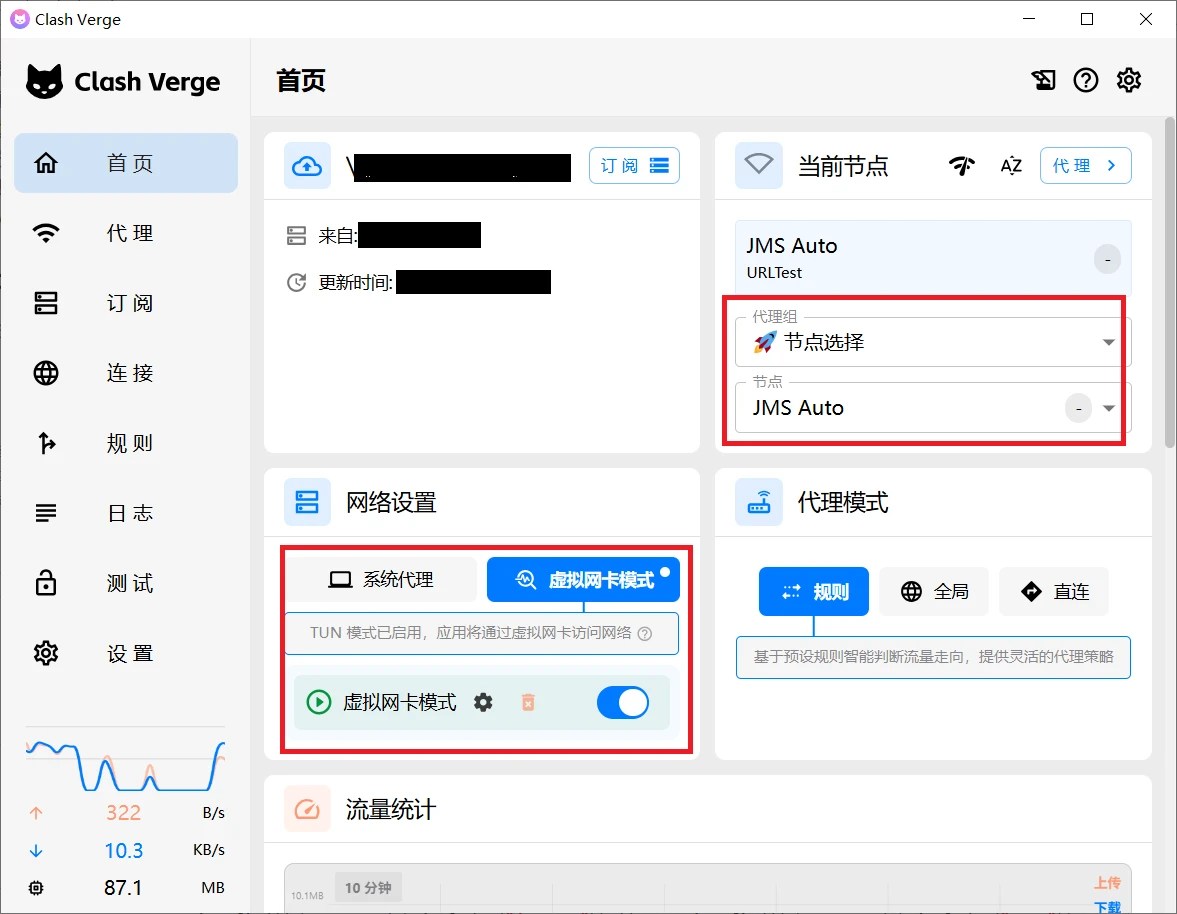Click the green play icon beside 虚拟网卡模式
This screenshot has width=1177, height=914.
319,702
